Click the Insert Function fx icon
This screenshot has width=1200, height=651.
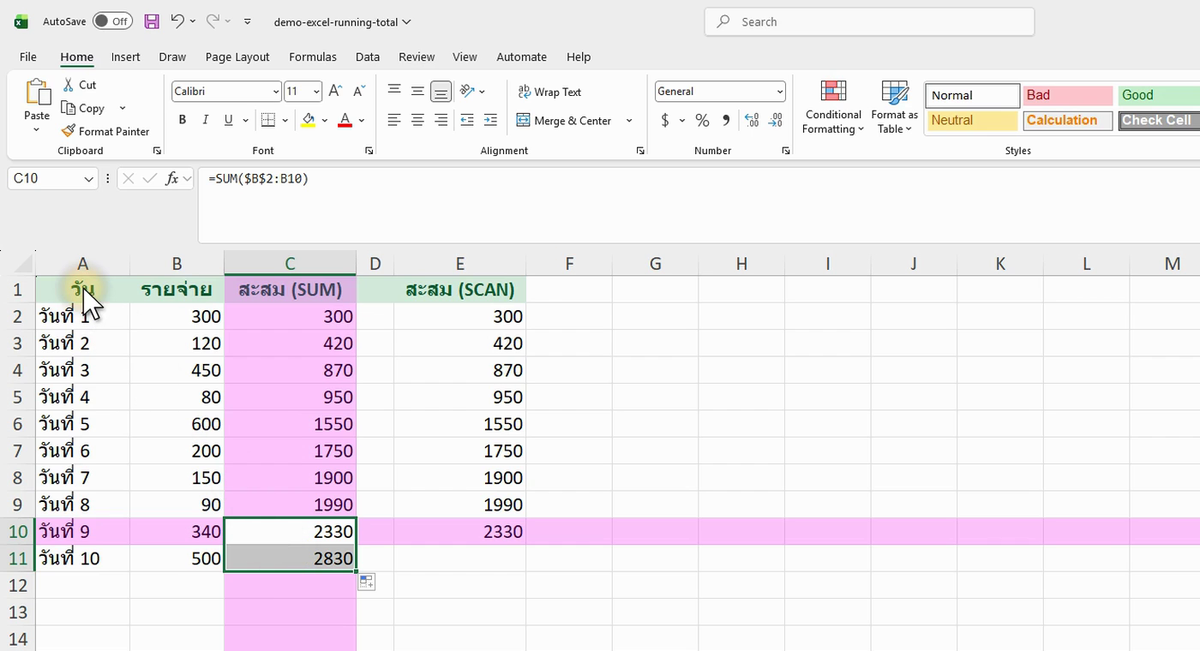(173, 179)
